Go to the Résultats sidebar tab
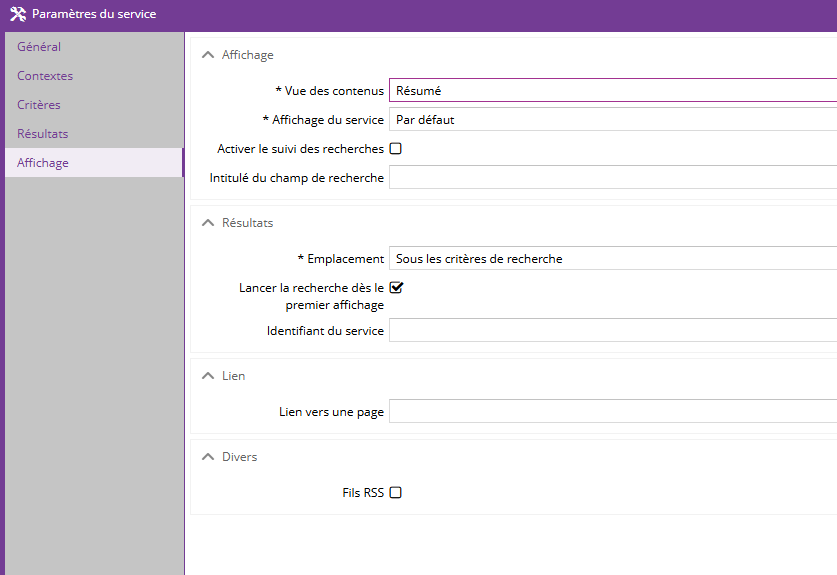The width and height of the screenshot is (837, 575). pos(43,134)
